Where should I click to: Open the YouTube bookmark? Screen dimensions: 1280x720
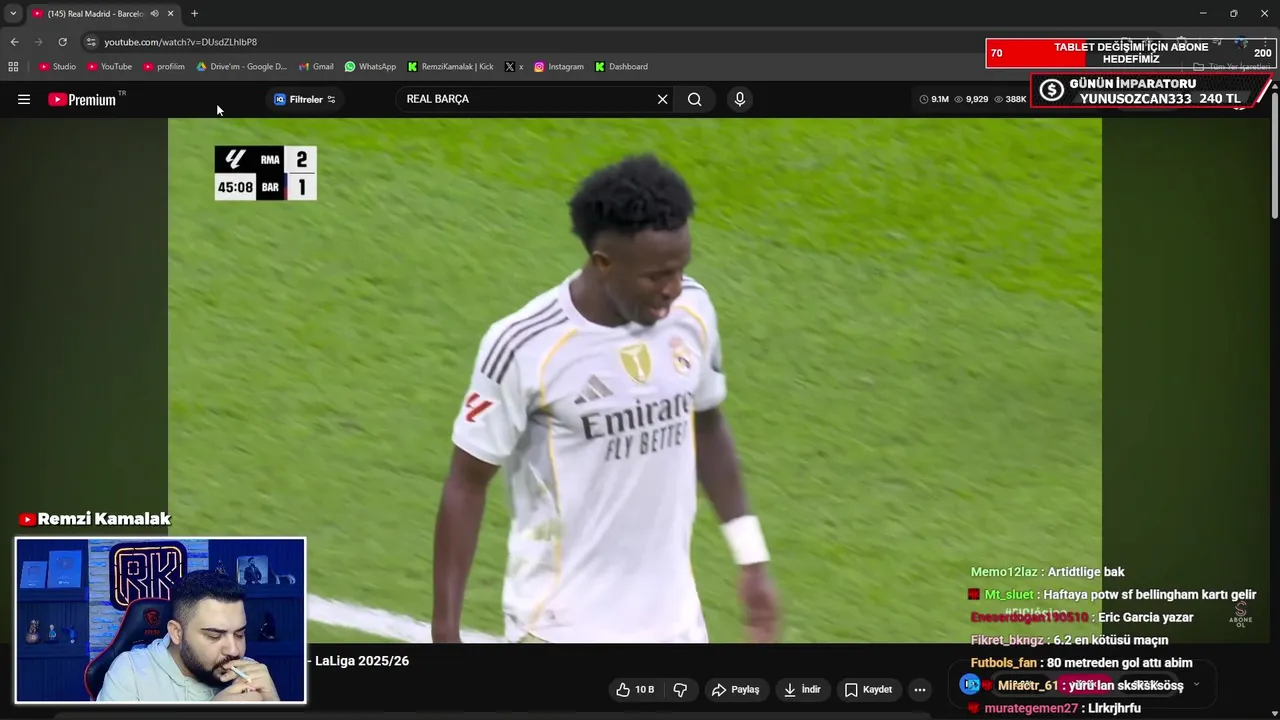(x=109, y=67)
